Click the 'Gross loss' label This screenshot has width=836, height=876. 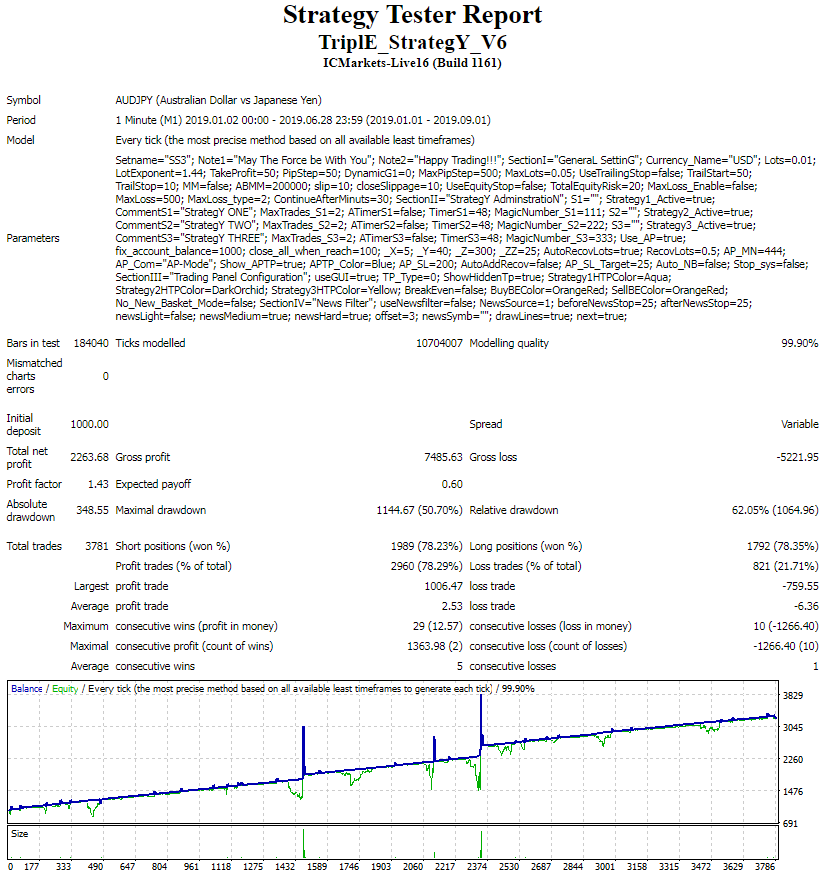[x=493, y=457]
